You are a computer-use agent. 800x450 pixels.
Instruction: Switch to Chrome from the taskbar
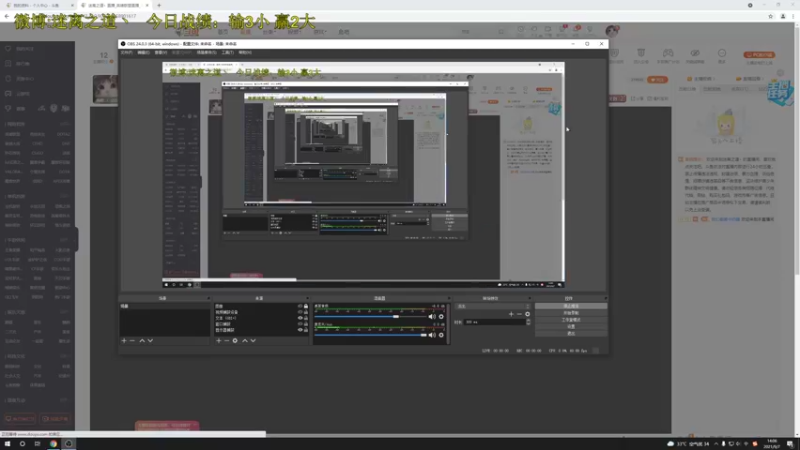tap(53, 444)
